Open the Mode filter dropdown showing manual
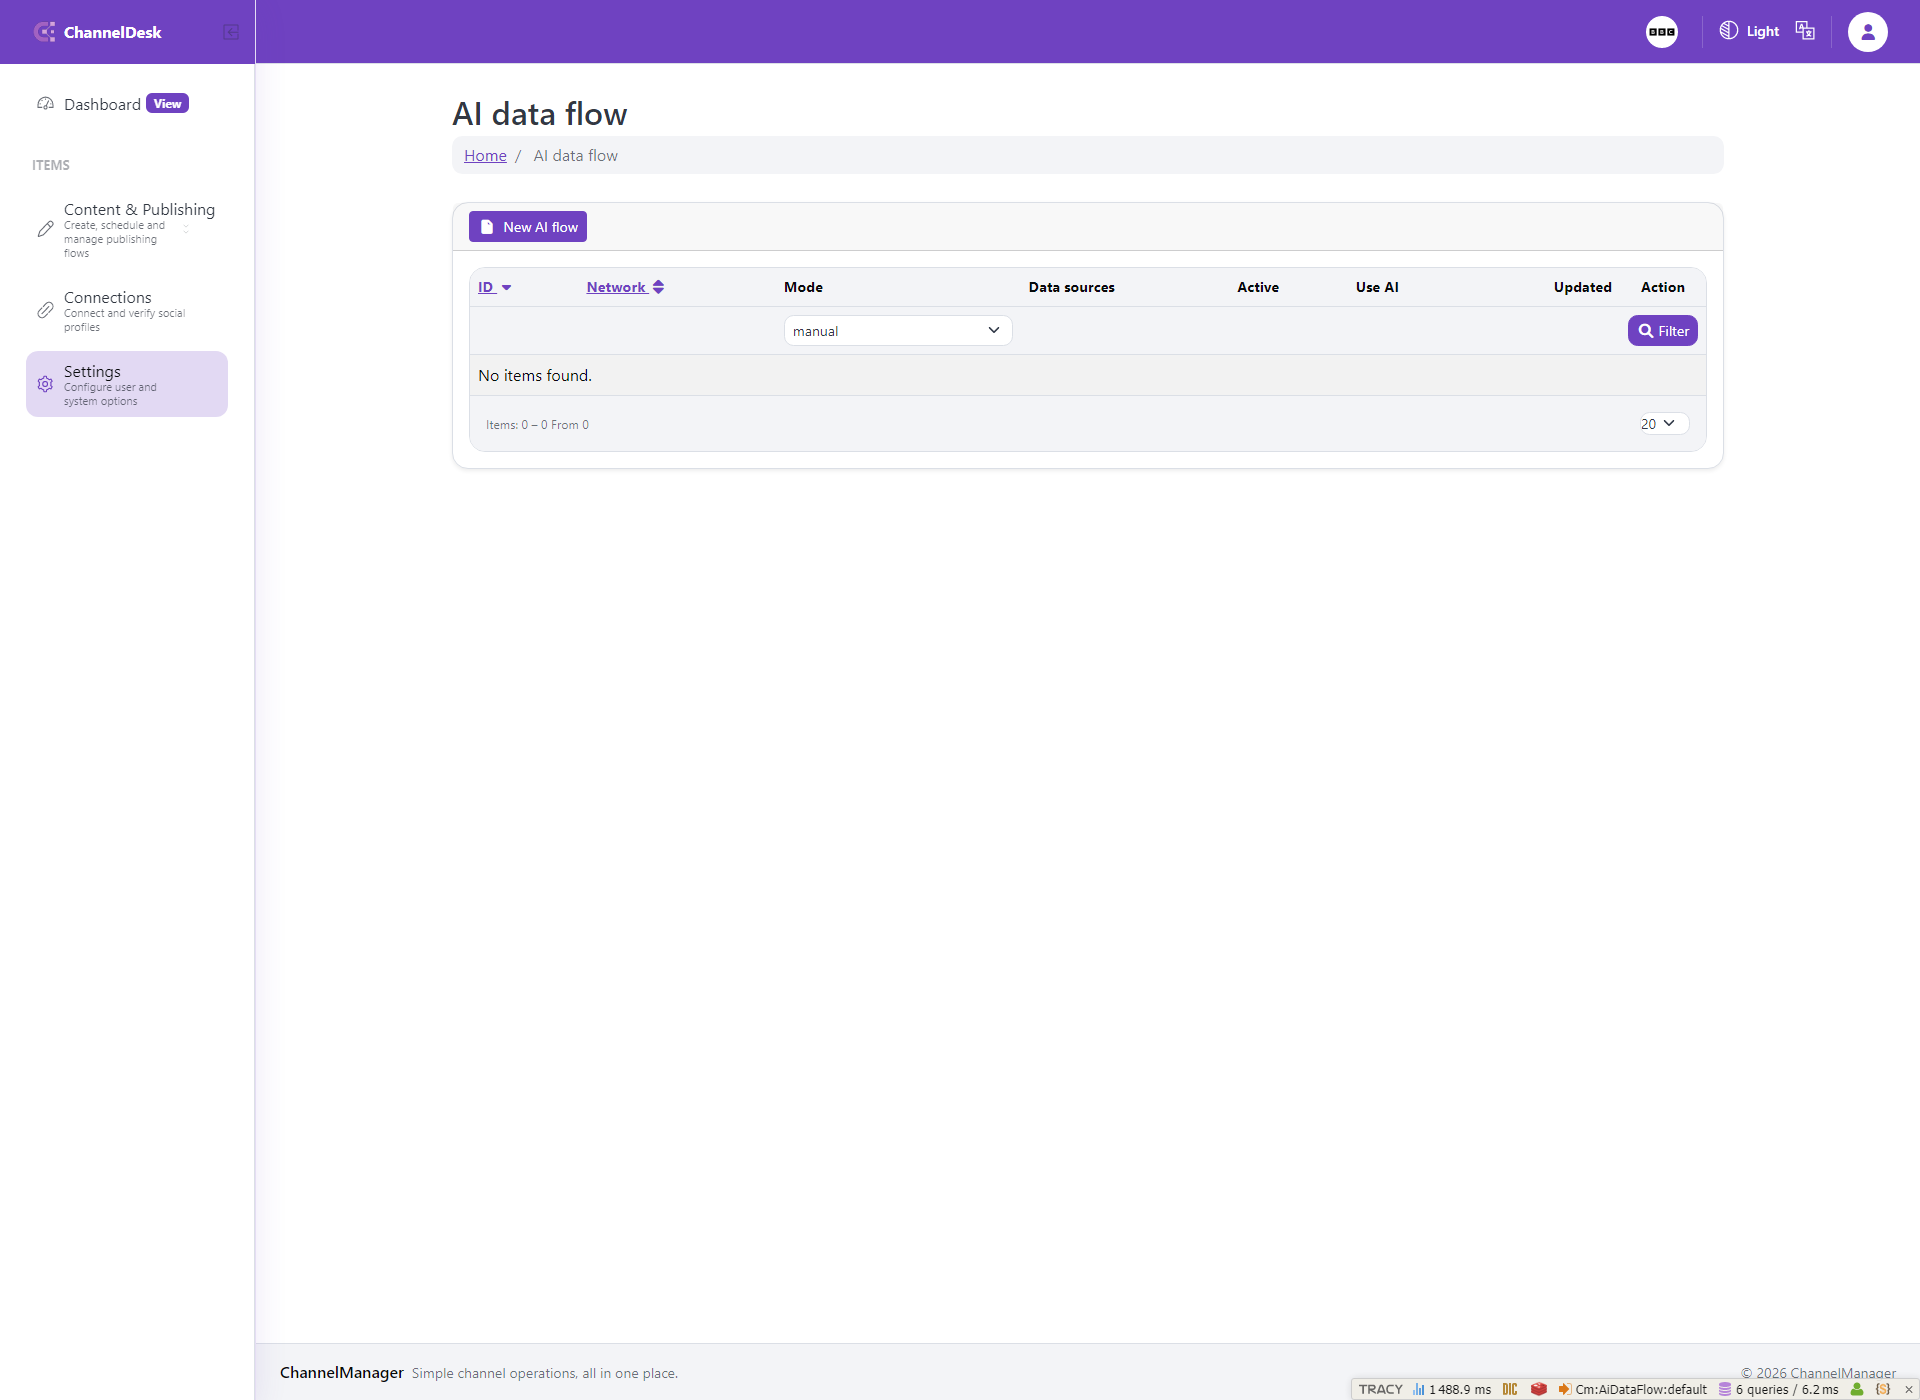This screenshot has width=1920, height=1400. click(898, 331)
